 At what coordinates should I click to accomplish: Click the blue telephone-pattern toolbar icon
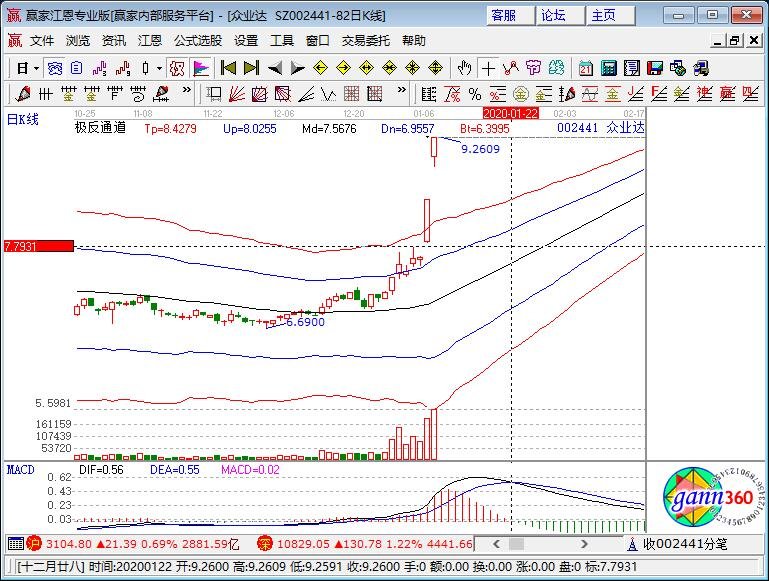54,69
